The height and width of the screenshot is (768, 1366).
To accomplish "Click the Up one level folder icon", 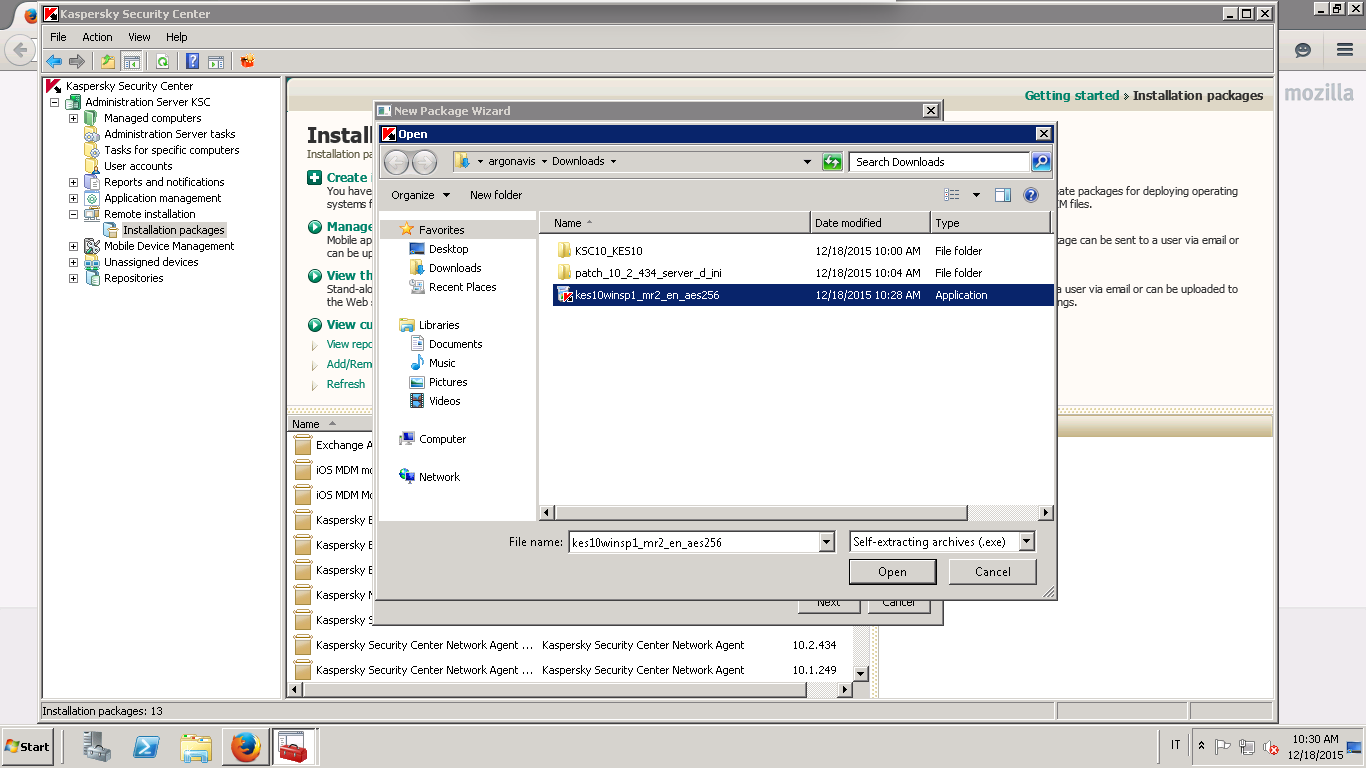I will point(108,61).
